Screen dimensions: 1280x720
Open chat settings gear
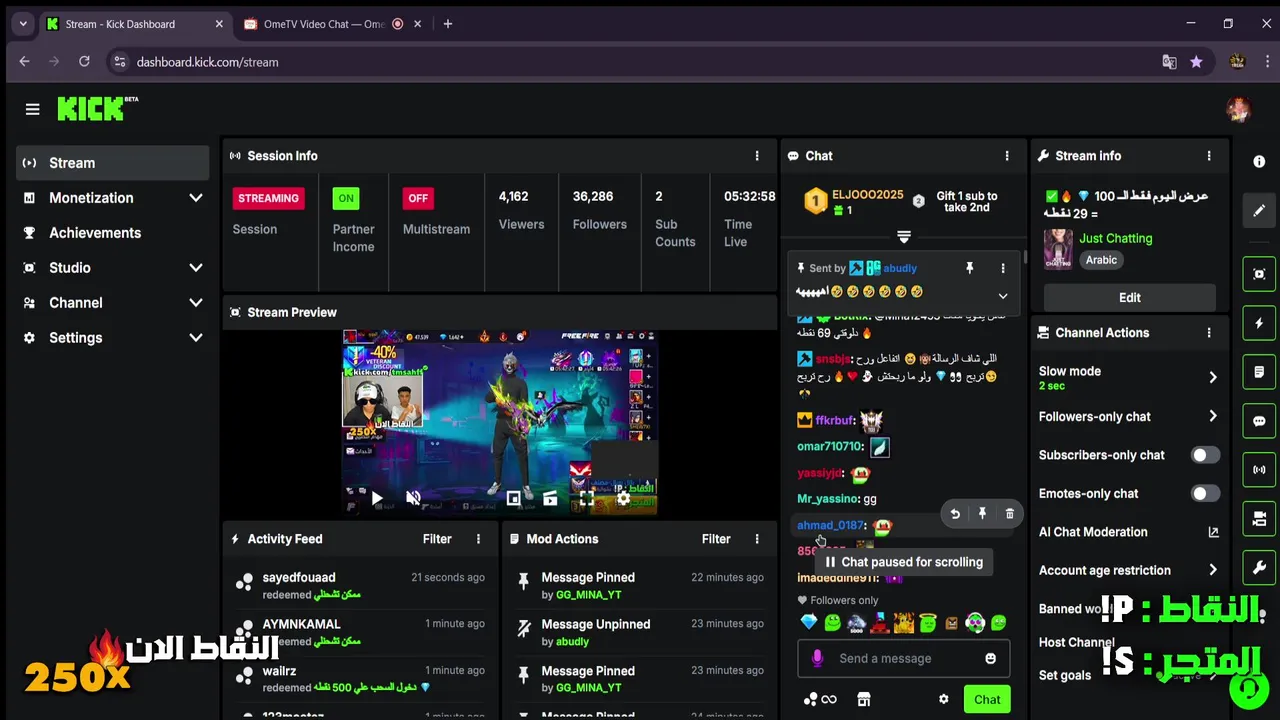click(x=943, y=699)
